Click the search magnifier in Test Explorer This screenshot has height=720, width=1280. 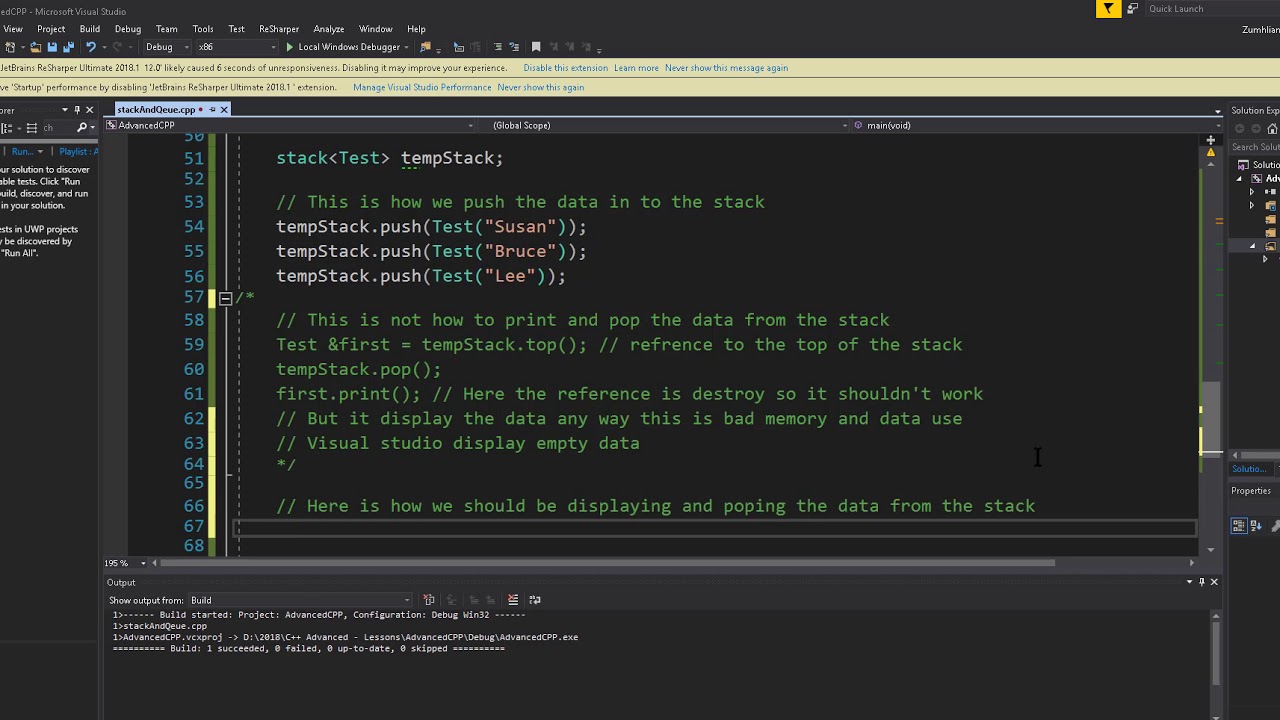[x=82, y=128]
